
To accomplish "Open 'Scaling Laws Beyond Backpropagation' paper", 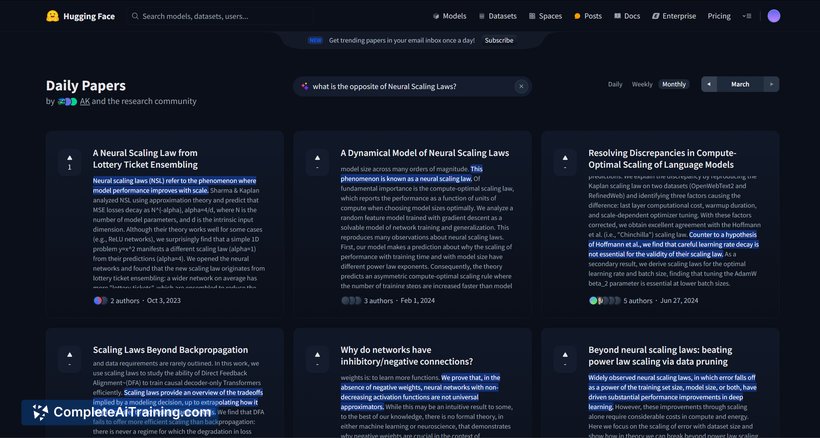I will [x=170, y=350].
